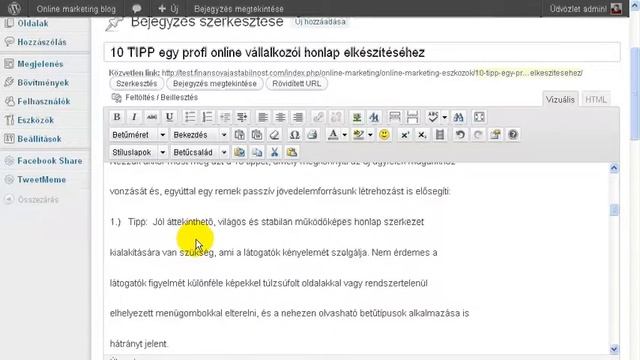640x360 pixels.
Task: Click the print icon in editor toolbar
Action: point(312,135)
